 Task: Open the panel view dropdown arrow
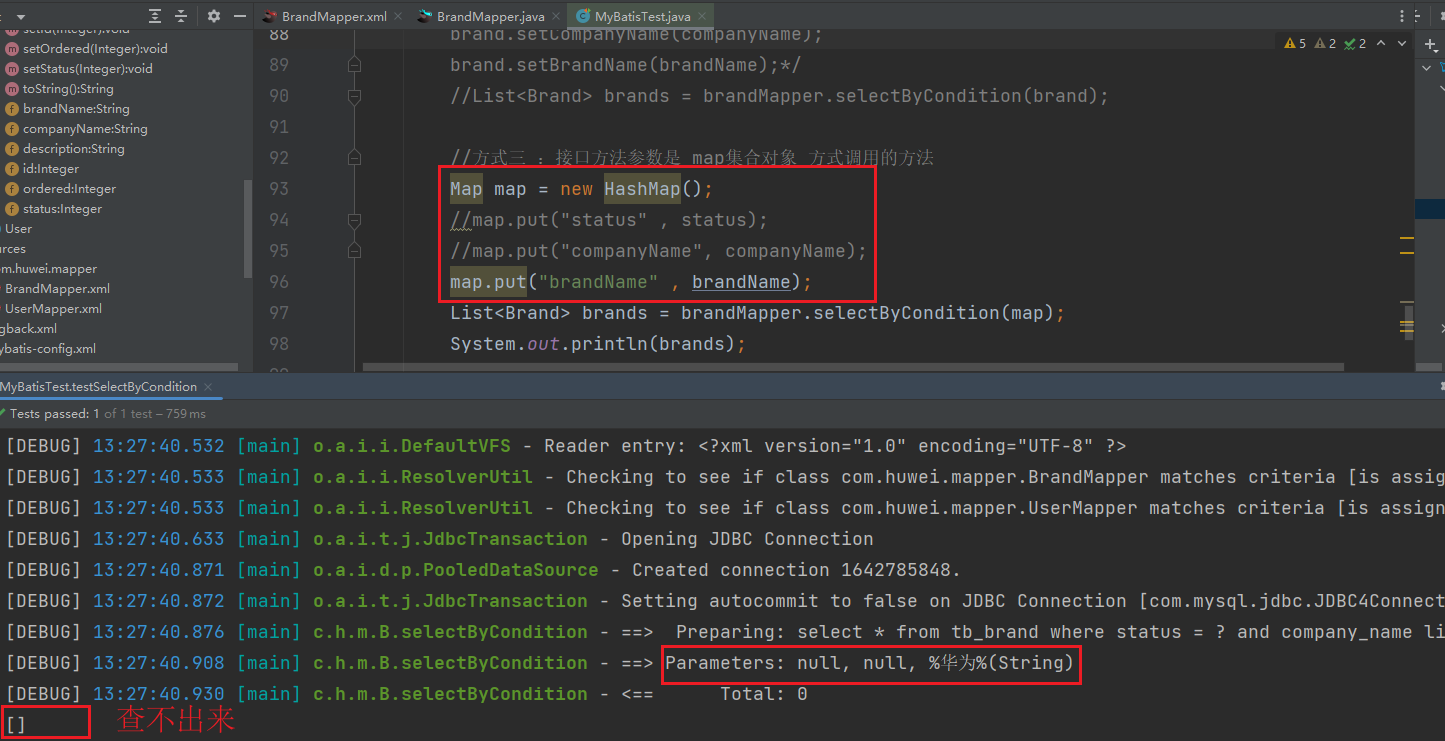[21, 17]
